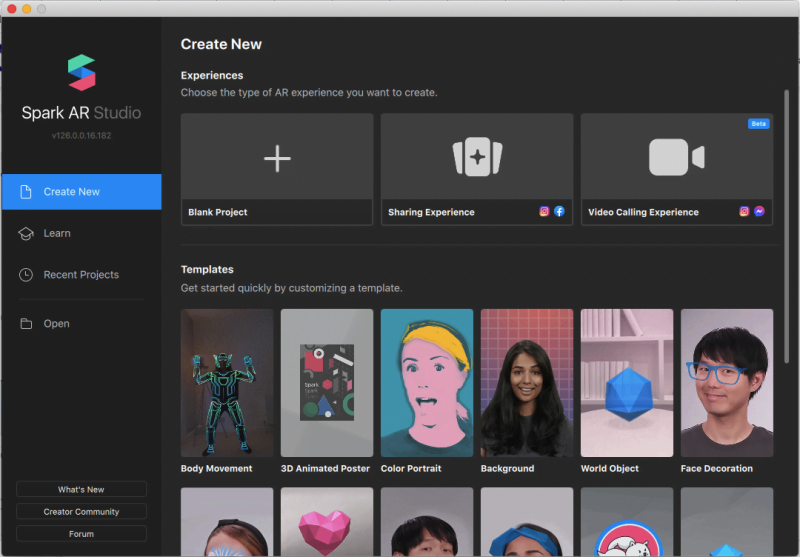The image size is (800, 557).
Task: Open the World Object template
Action: point(627,383)
